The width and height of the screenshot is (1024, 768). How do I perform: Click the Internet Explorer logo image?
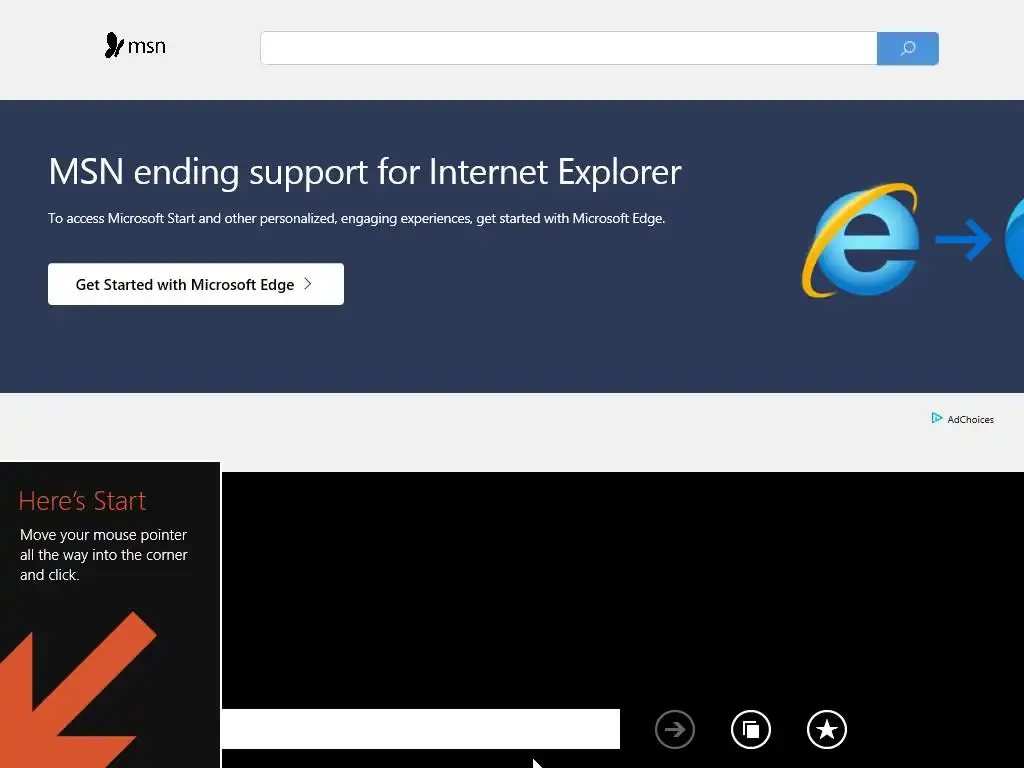[x=861, y=240]
